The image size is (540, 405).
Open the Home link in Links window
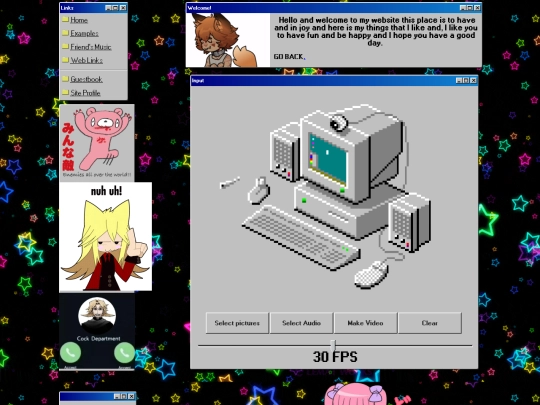[79, 20]
